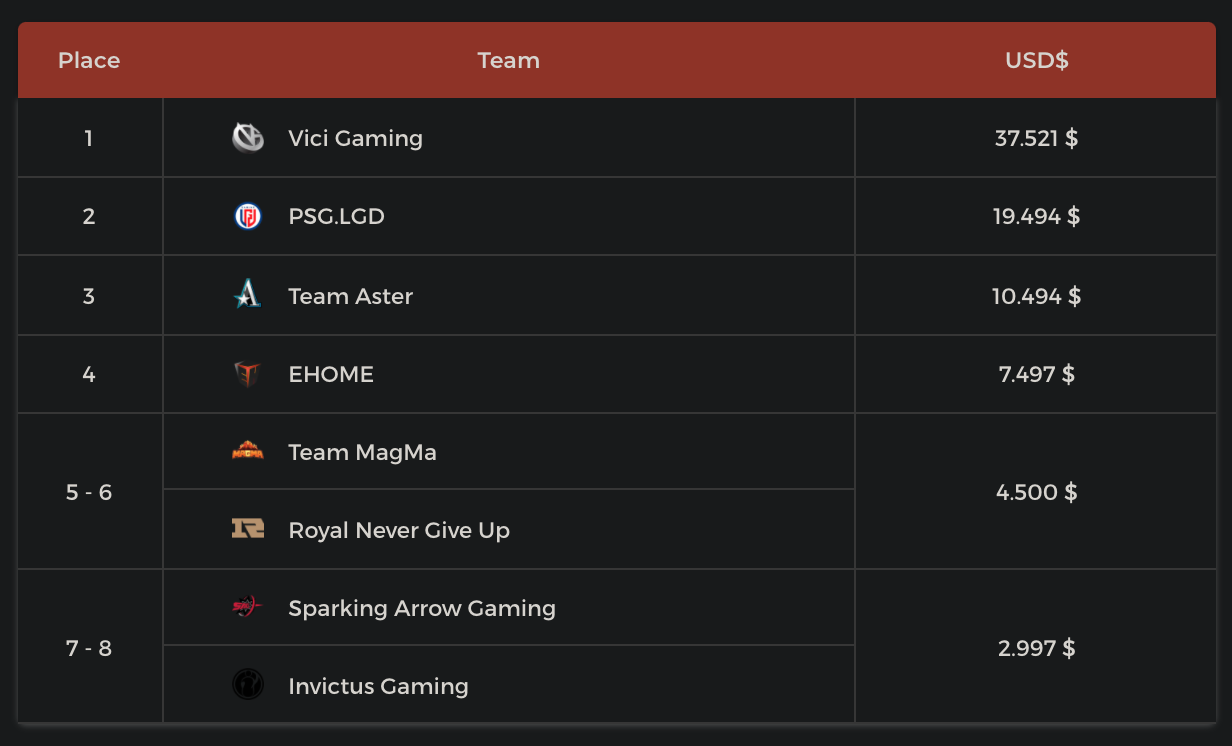Click the EHOME team logo
1232x746 pixels.
coord(248,374)
